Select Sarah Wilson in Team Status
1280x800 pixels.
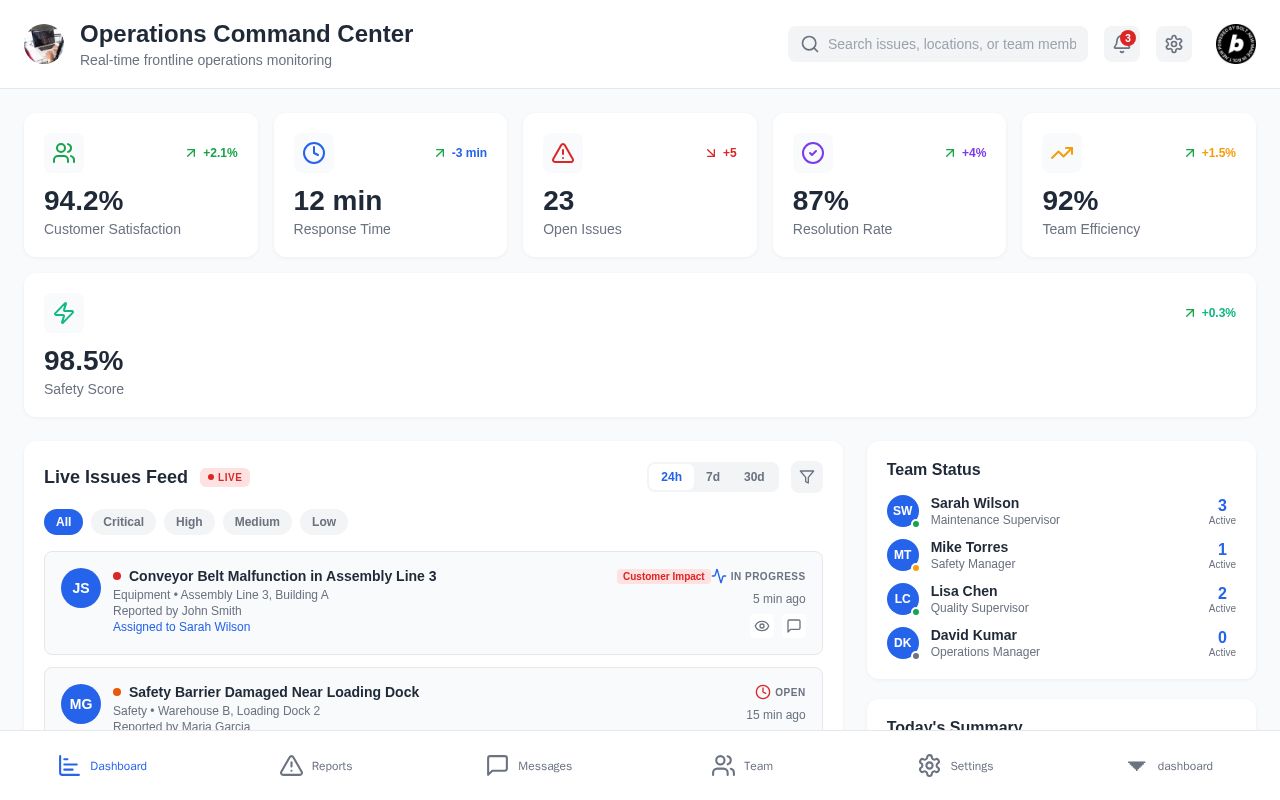click(1061, 511)
